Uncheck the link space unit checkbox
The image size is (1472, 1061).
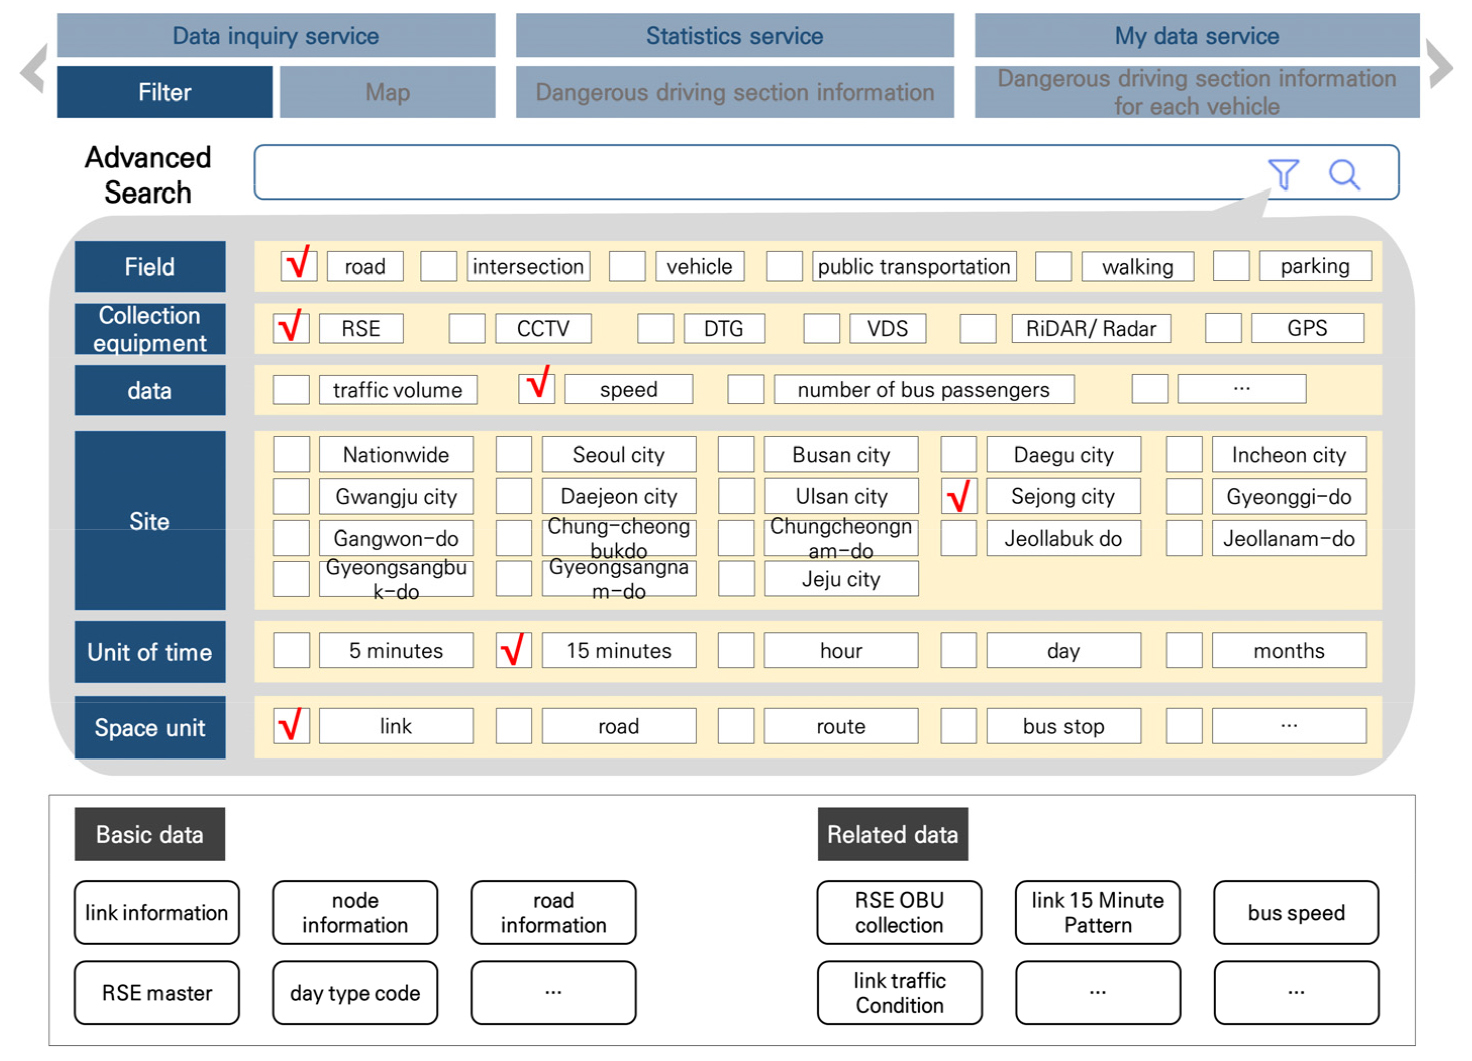pyautogui.click(x=291, y=726)
